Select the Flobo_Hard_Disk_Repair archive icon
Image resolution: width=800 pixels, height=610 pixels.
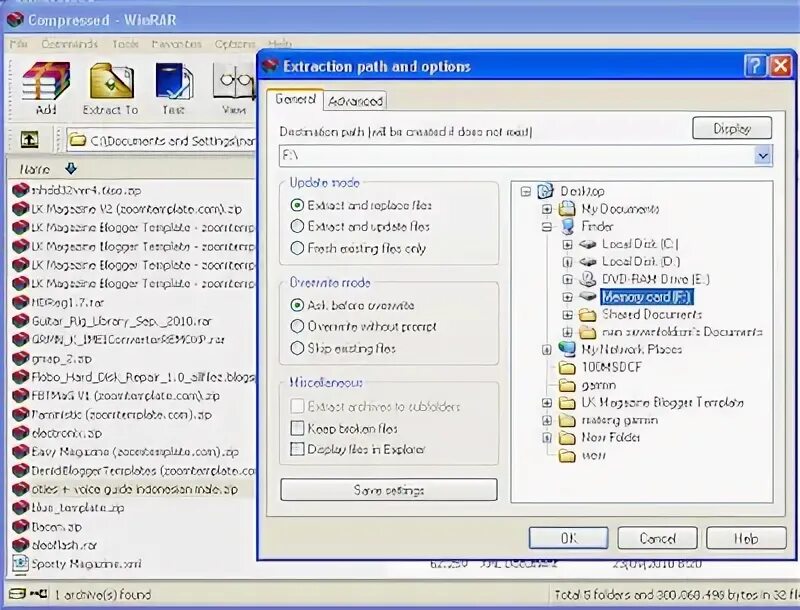coord(20,377)
